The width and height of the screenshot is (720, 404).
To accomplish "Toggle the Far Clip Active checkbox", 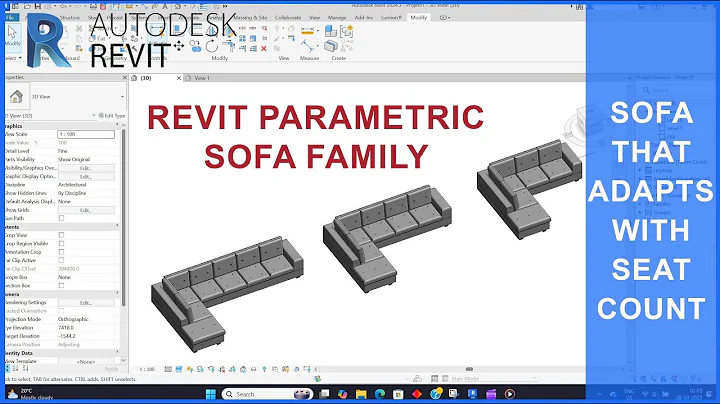I will (x=61, y=260).
